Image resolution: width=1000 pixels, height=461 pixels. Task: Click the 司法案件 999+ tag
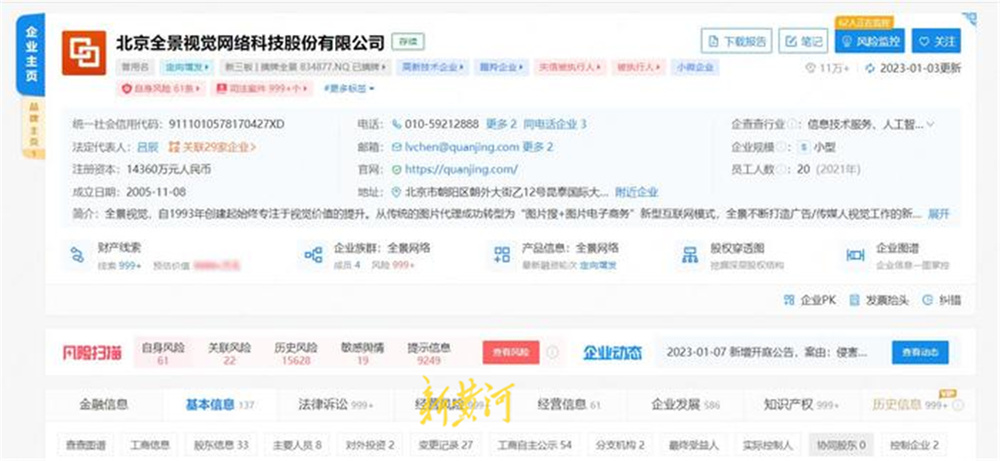point(261,89)
